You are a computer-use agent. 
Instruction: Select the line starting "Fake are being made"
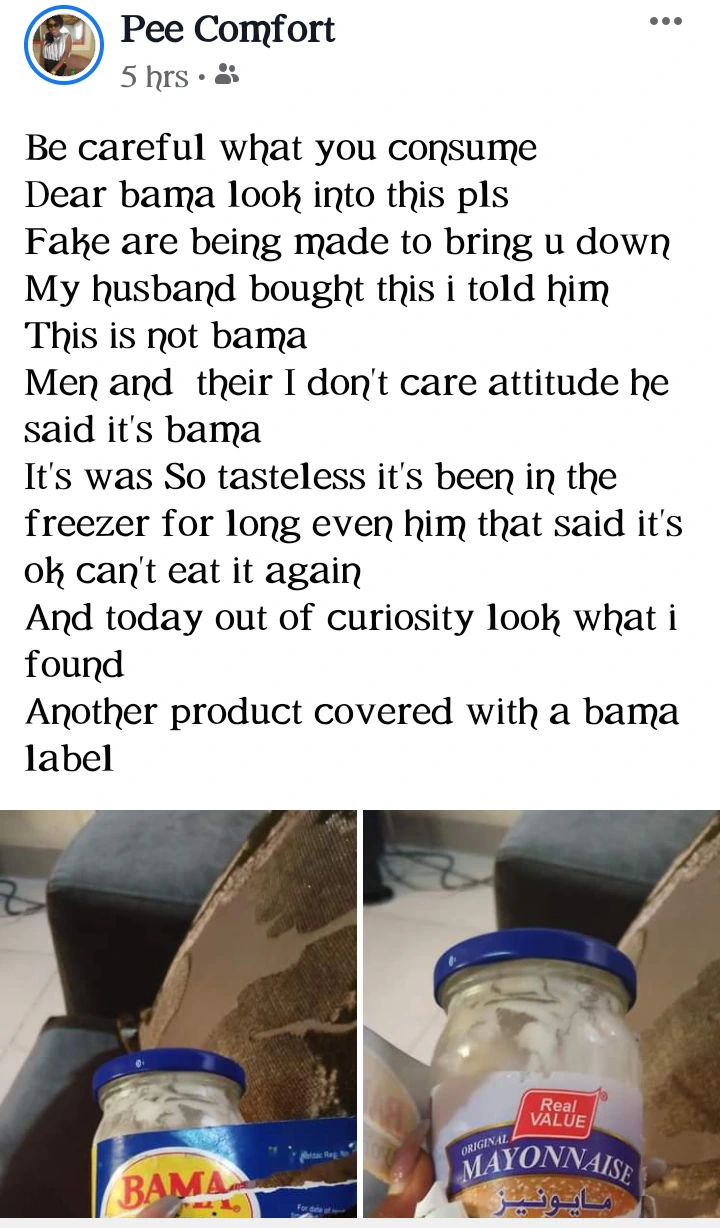(x=347, y=243)
